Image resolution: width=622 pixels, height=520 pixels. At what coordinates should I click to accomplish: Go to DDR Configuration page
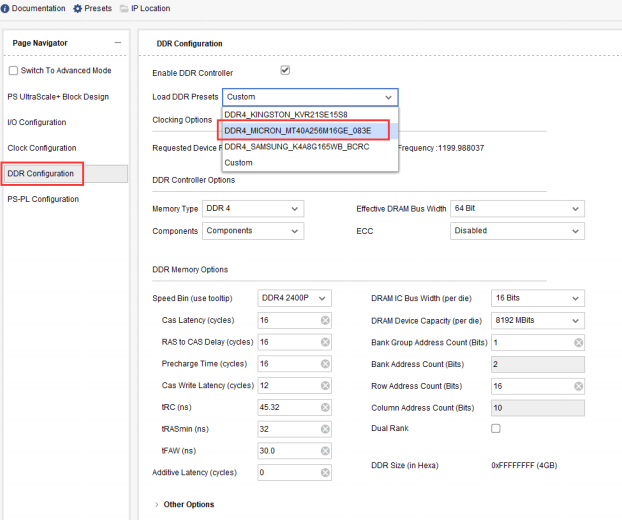pyautogui.click(x=65, y=174)
